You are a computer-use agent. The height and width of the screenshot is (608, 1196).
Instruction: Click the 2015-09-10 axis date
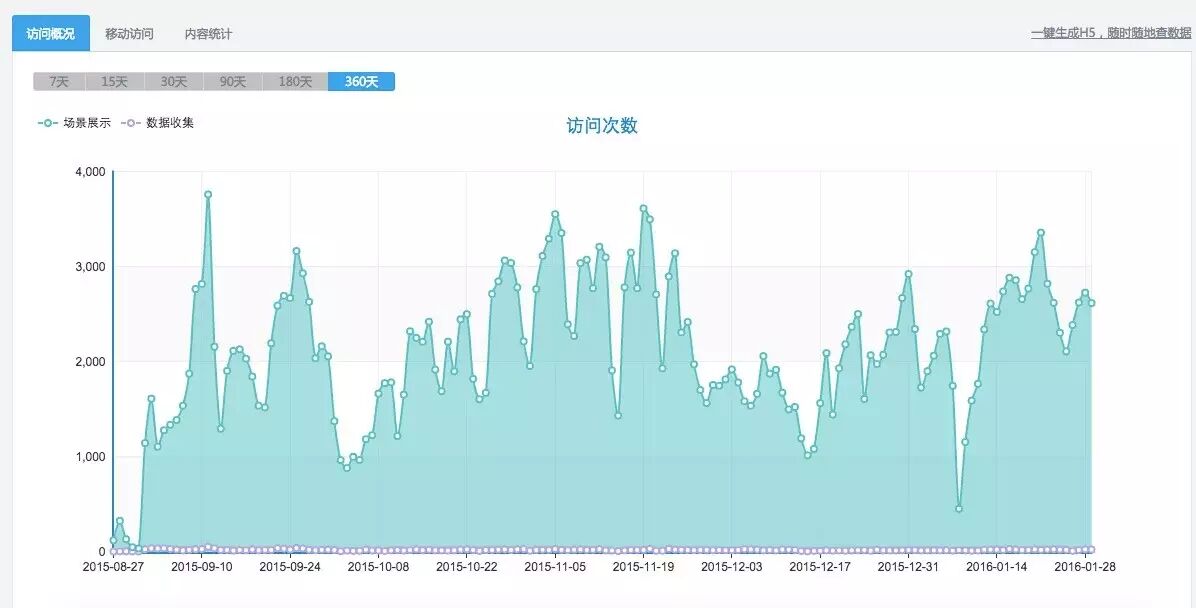[x=201, y=567]
